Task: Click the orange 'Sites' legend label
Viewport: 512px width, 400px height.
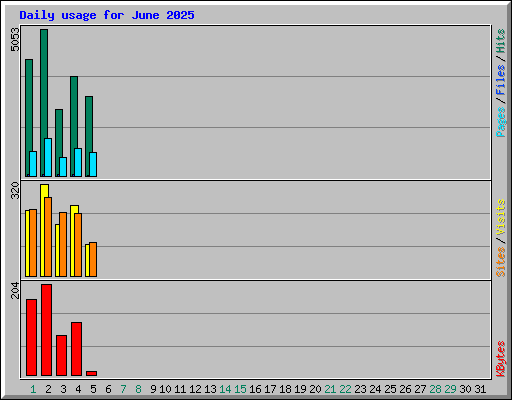Action: [x=501, y=262]
